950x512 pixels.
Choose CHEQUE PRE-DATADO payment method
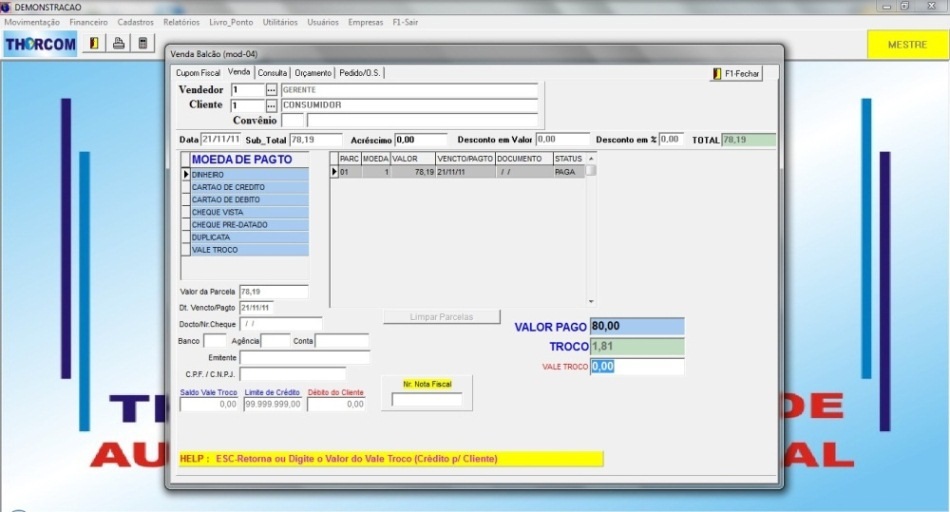coord(249,225)
